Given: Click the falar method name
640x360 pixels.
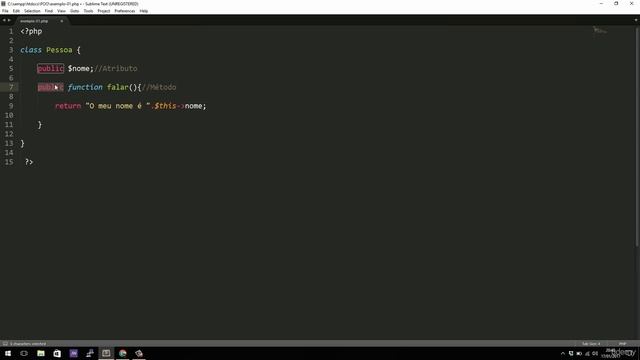Looking at the screenshot, I should coord(118,87).
